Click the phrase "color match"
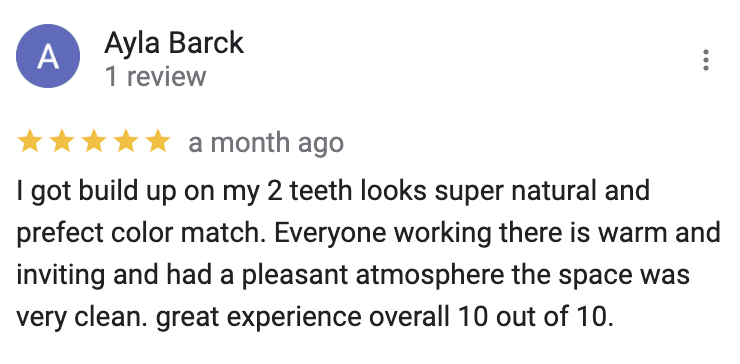 click(x=188, y=233)
